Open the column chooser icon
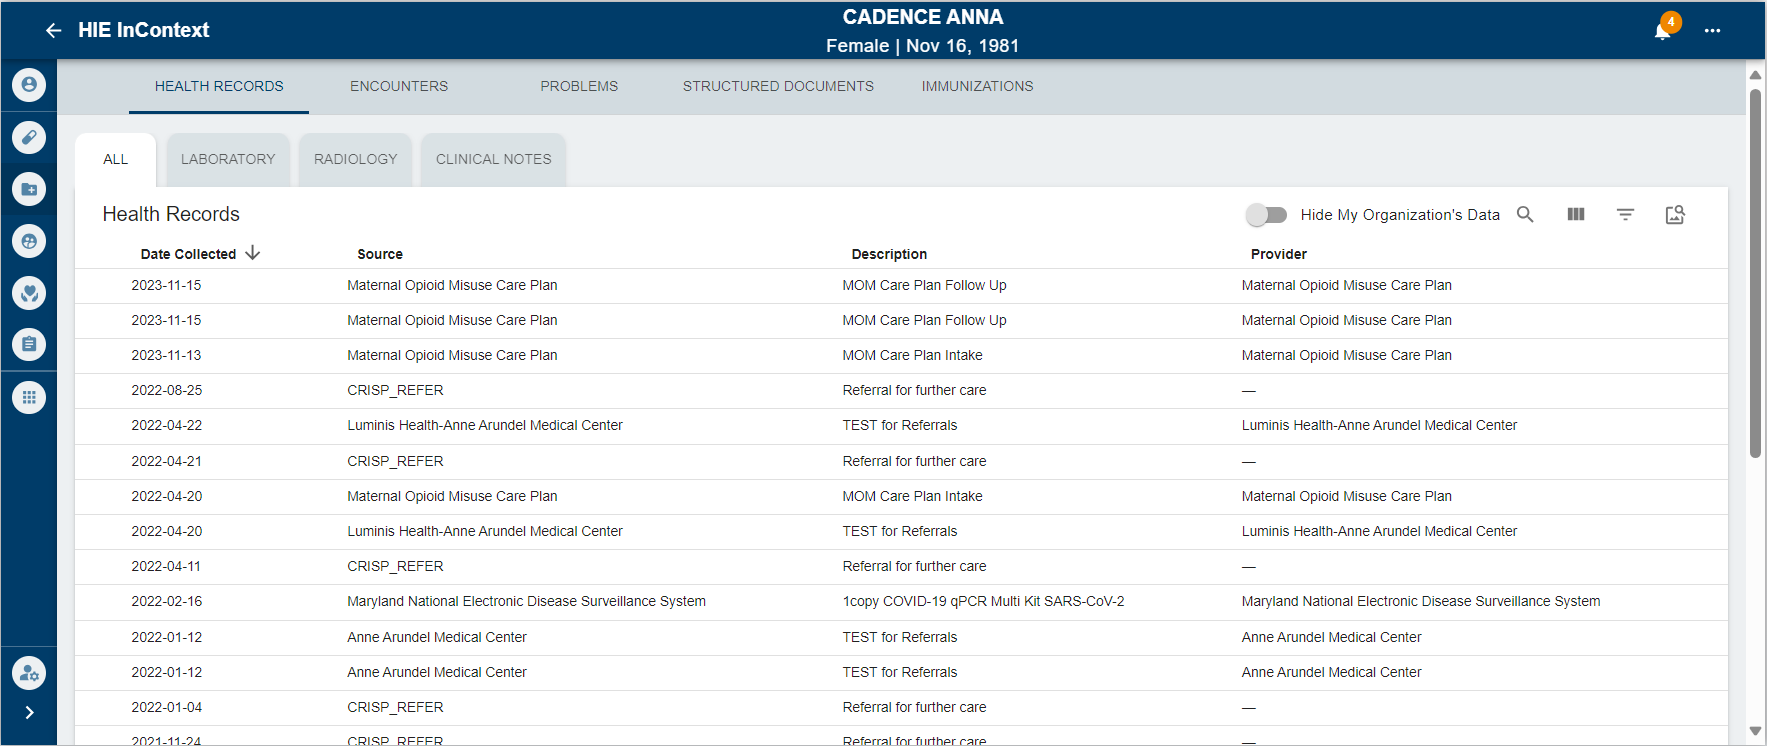Image resolution: width=1767 pixels, height=746 pixels. click(x=1576, y=214)
